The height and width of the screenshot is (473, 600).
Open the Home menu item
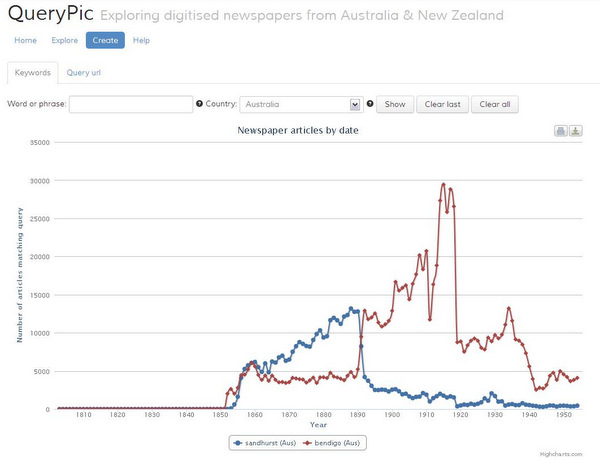[x=25, y=40]
